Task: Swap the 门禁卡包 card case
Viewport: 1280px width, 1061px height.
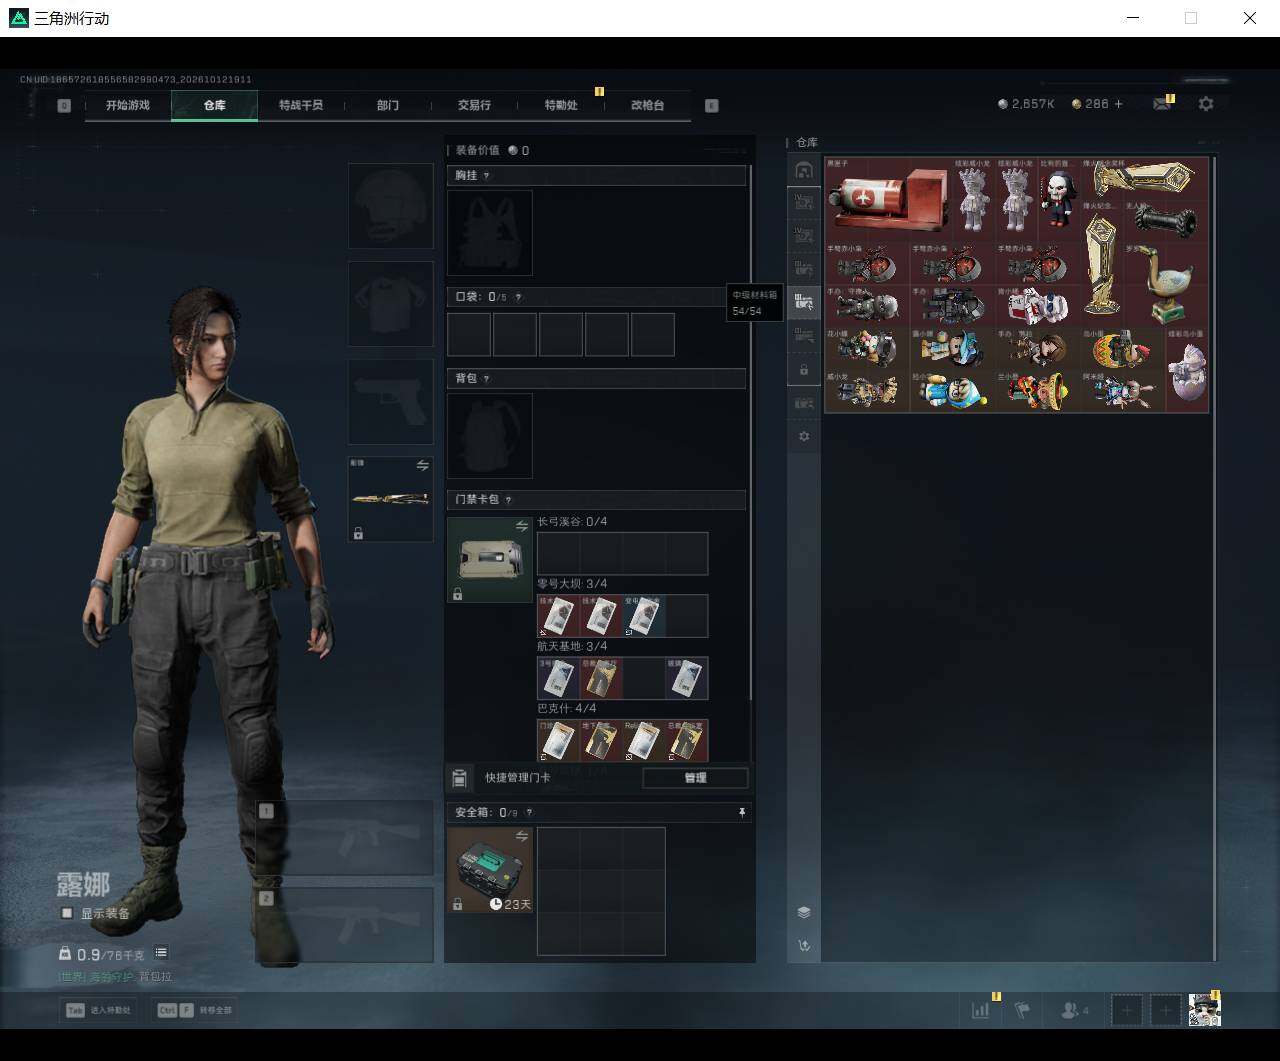Action: 522,526
